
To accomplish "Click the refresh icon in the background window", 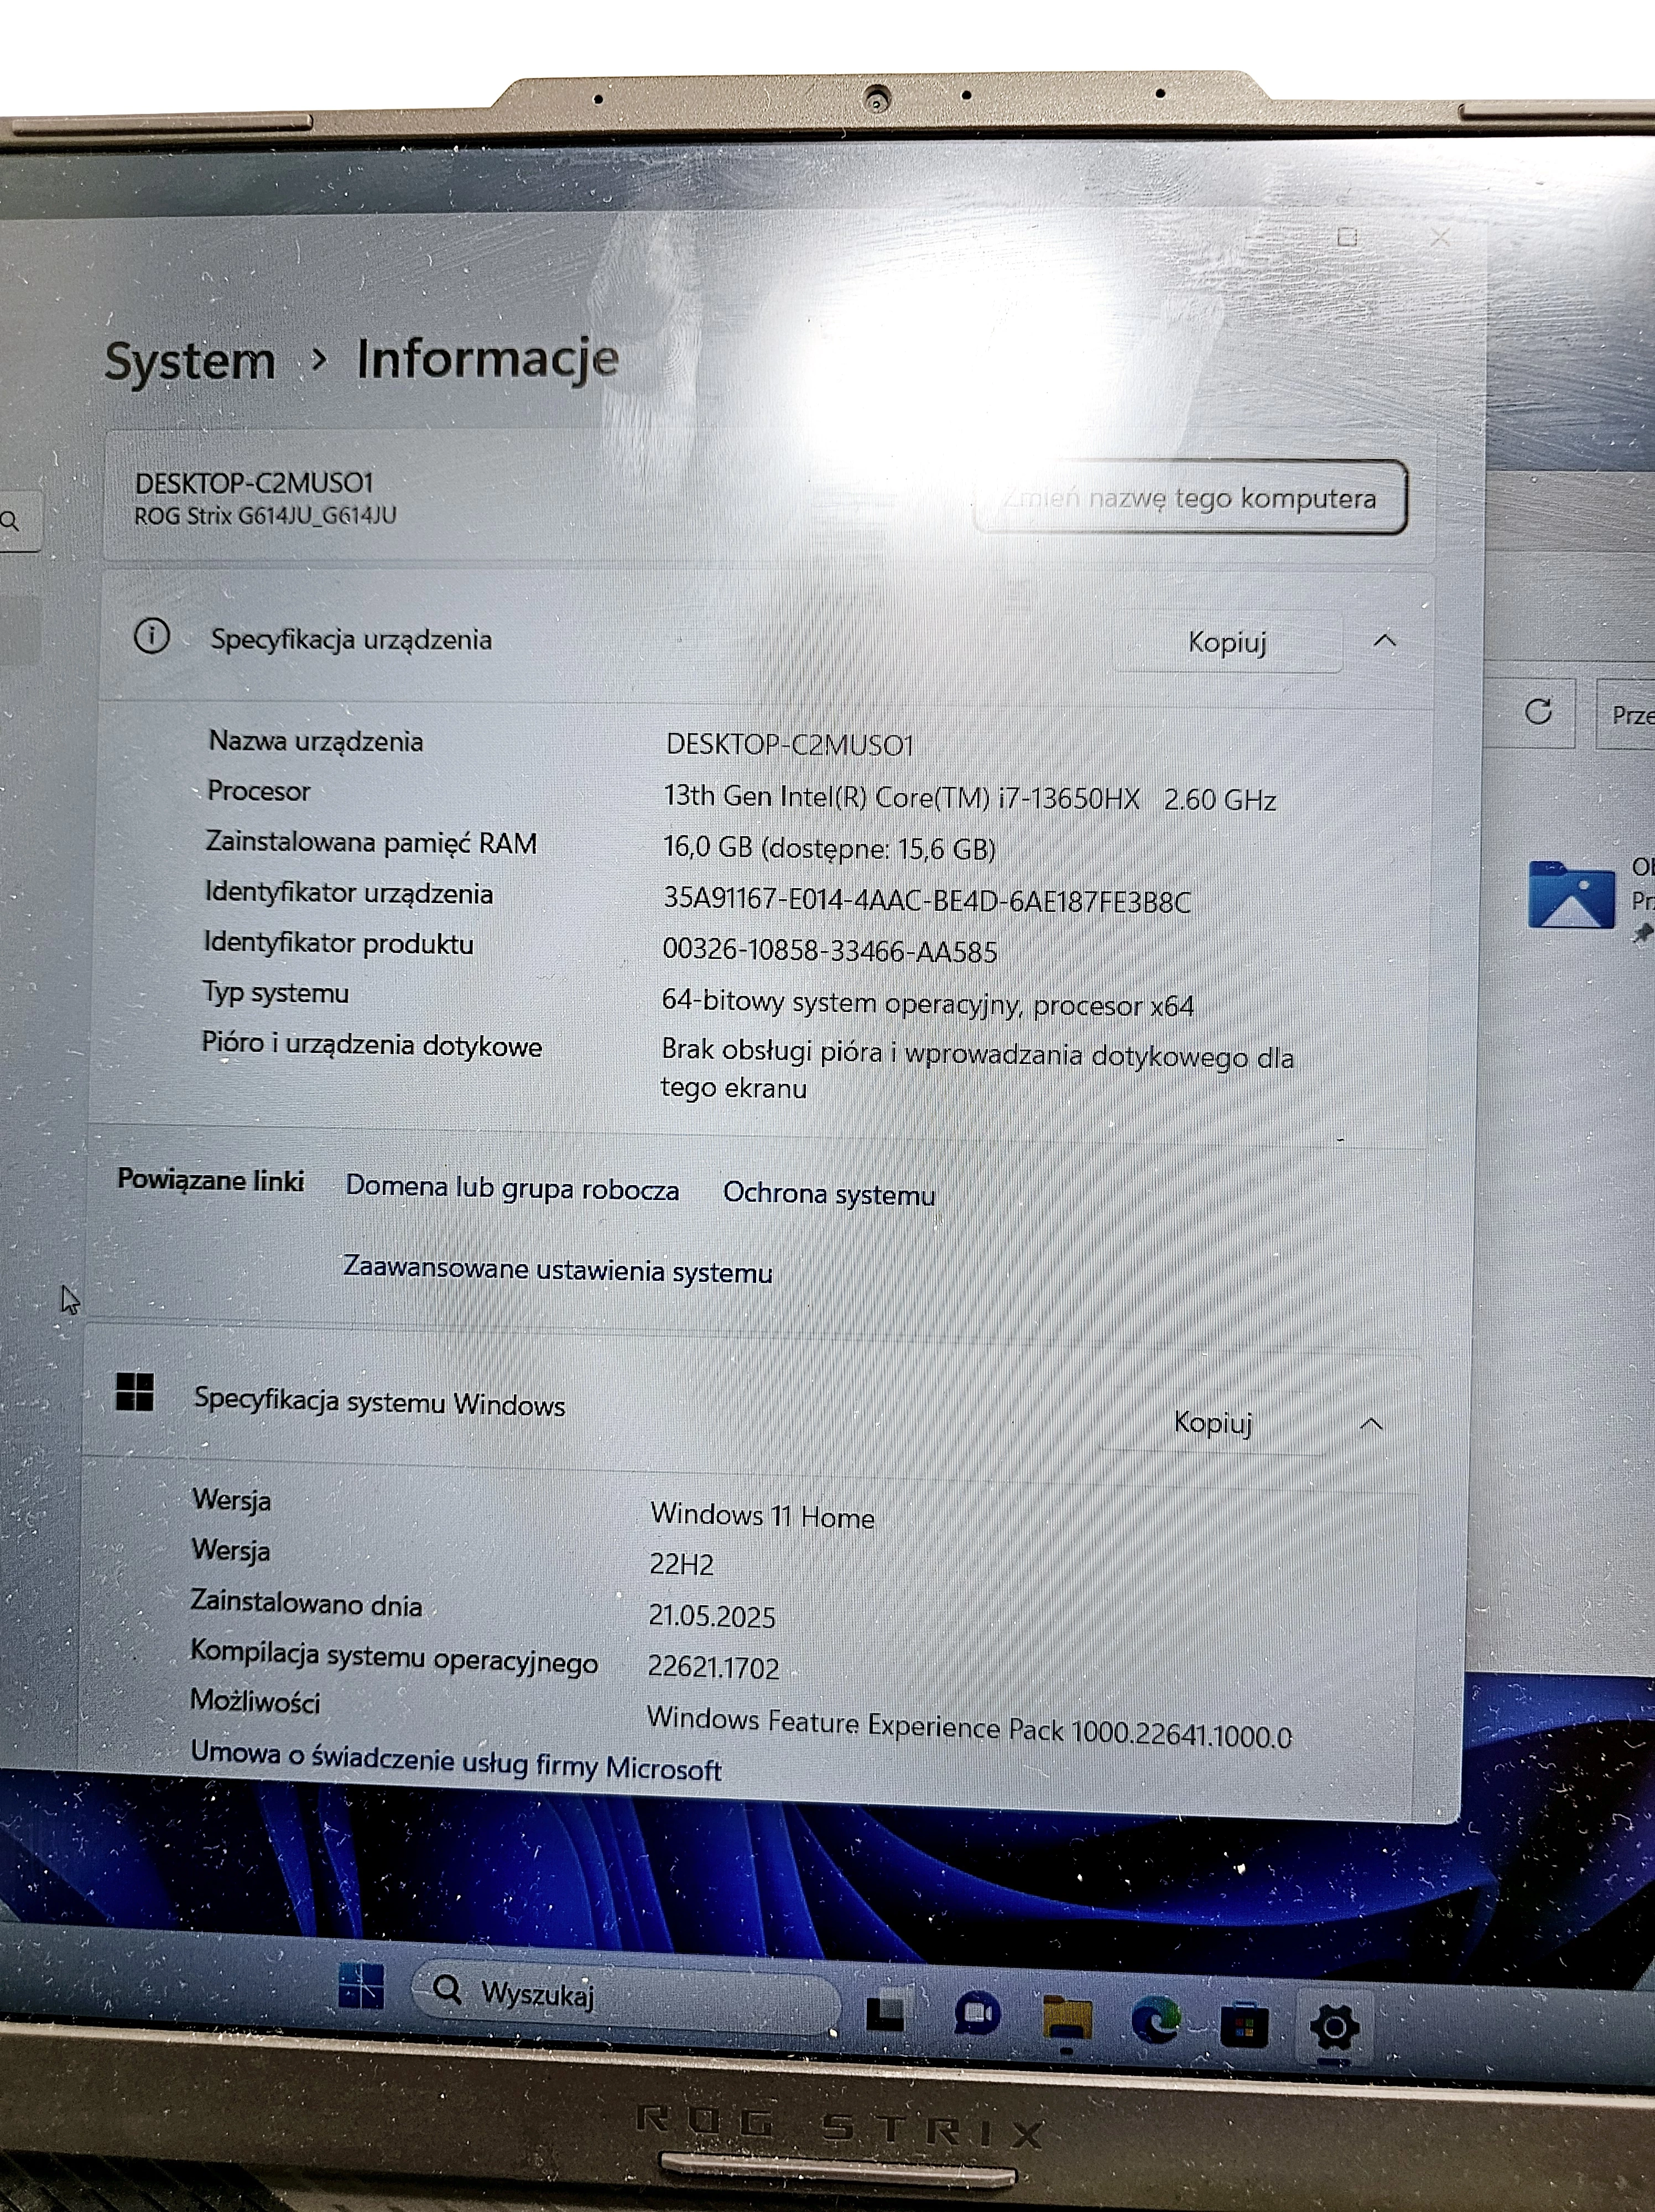I will 1538,711.
